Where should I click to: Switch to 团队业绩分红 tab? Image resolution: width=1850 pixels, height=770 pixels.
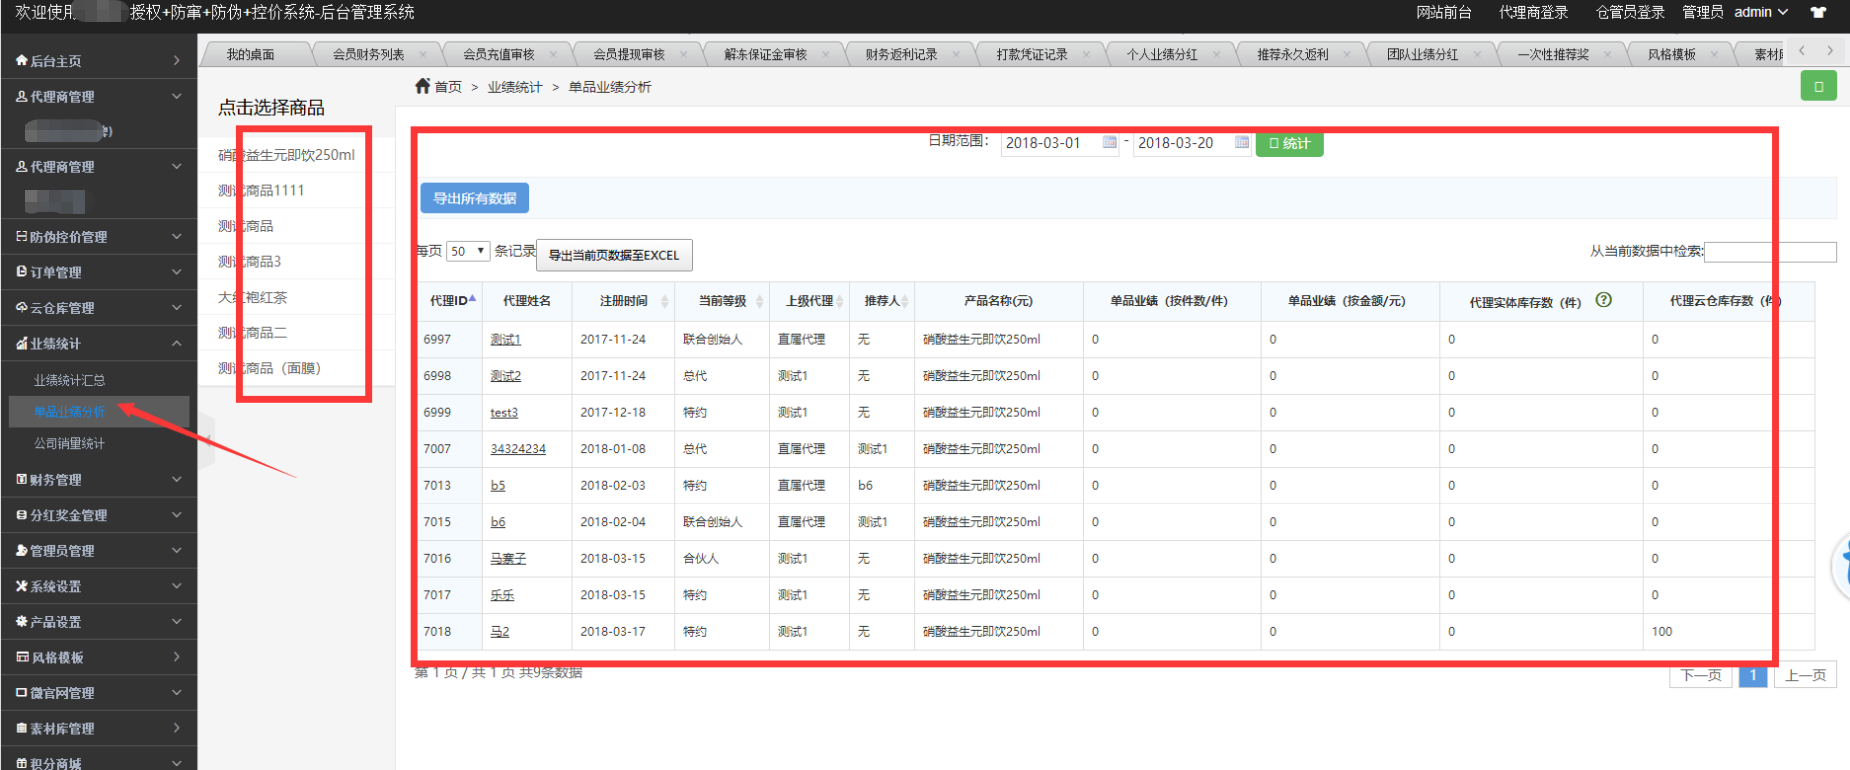pos(1422,55)
